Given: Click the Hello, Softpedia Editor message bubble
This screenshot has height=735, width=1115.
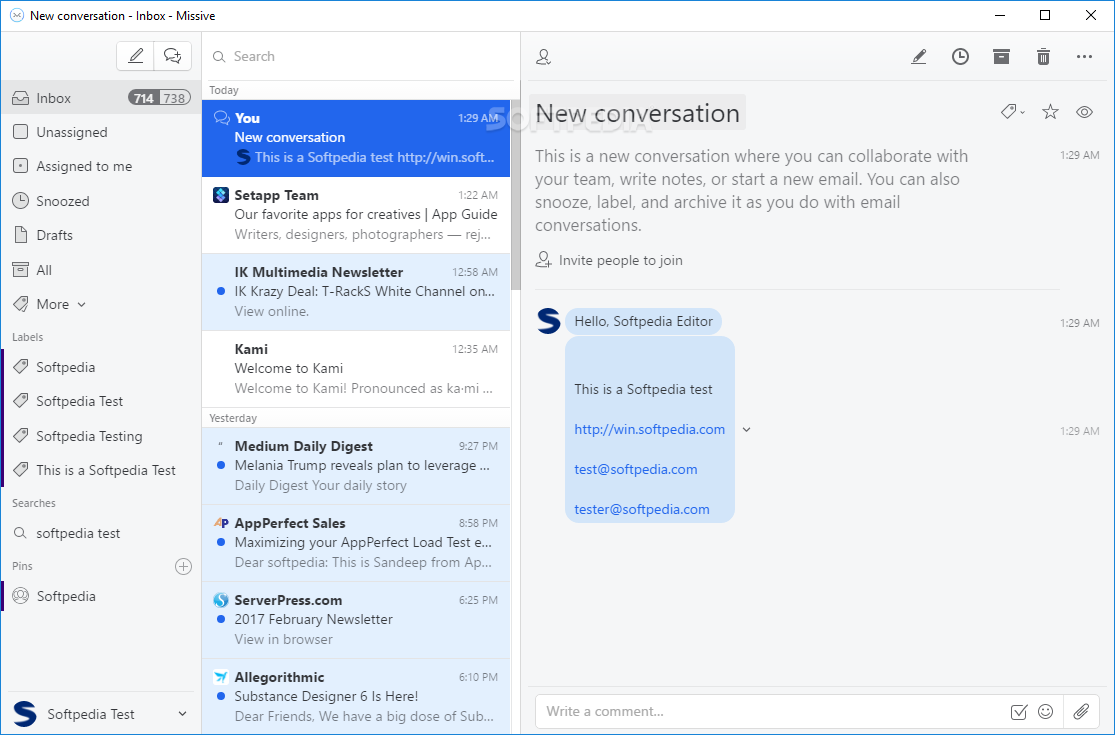Looking at the screenshot, I should [643, 321].
